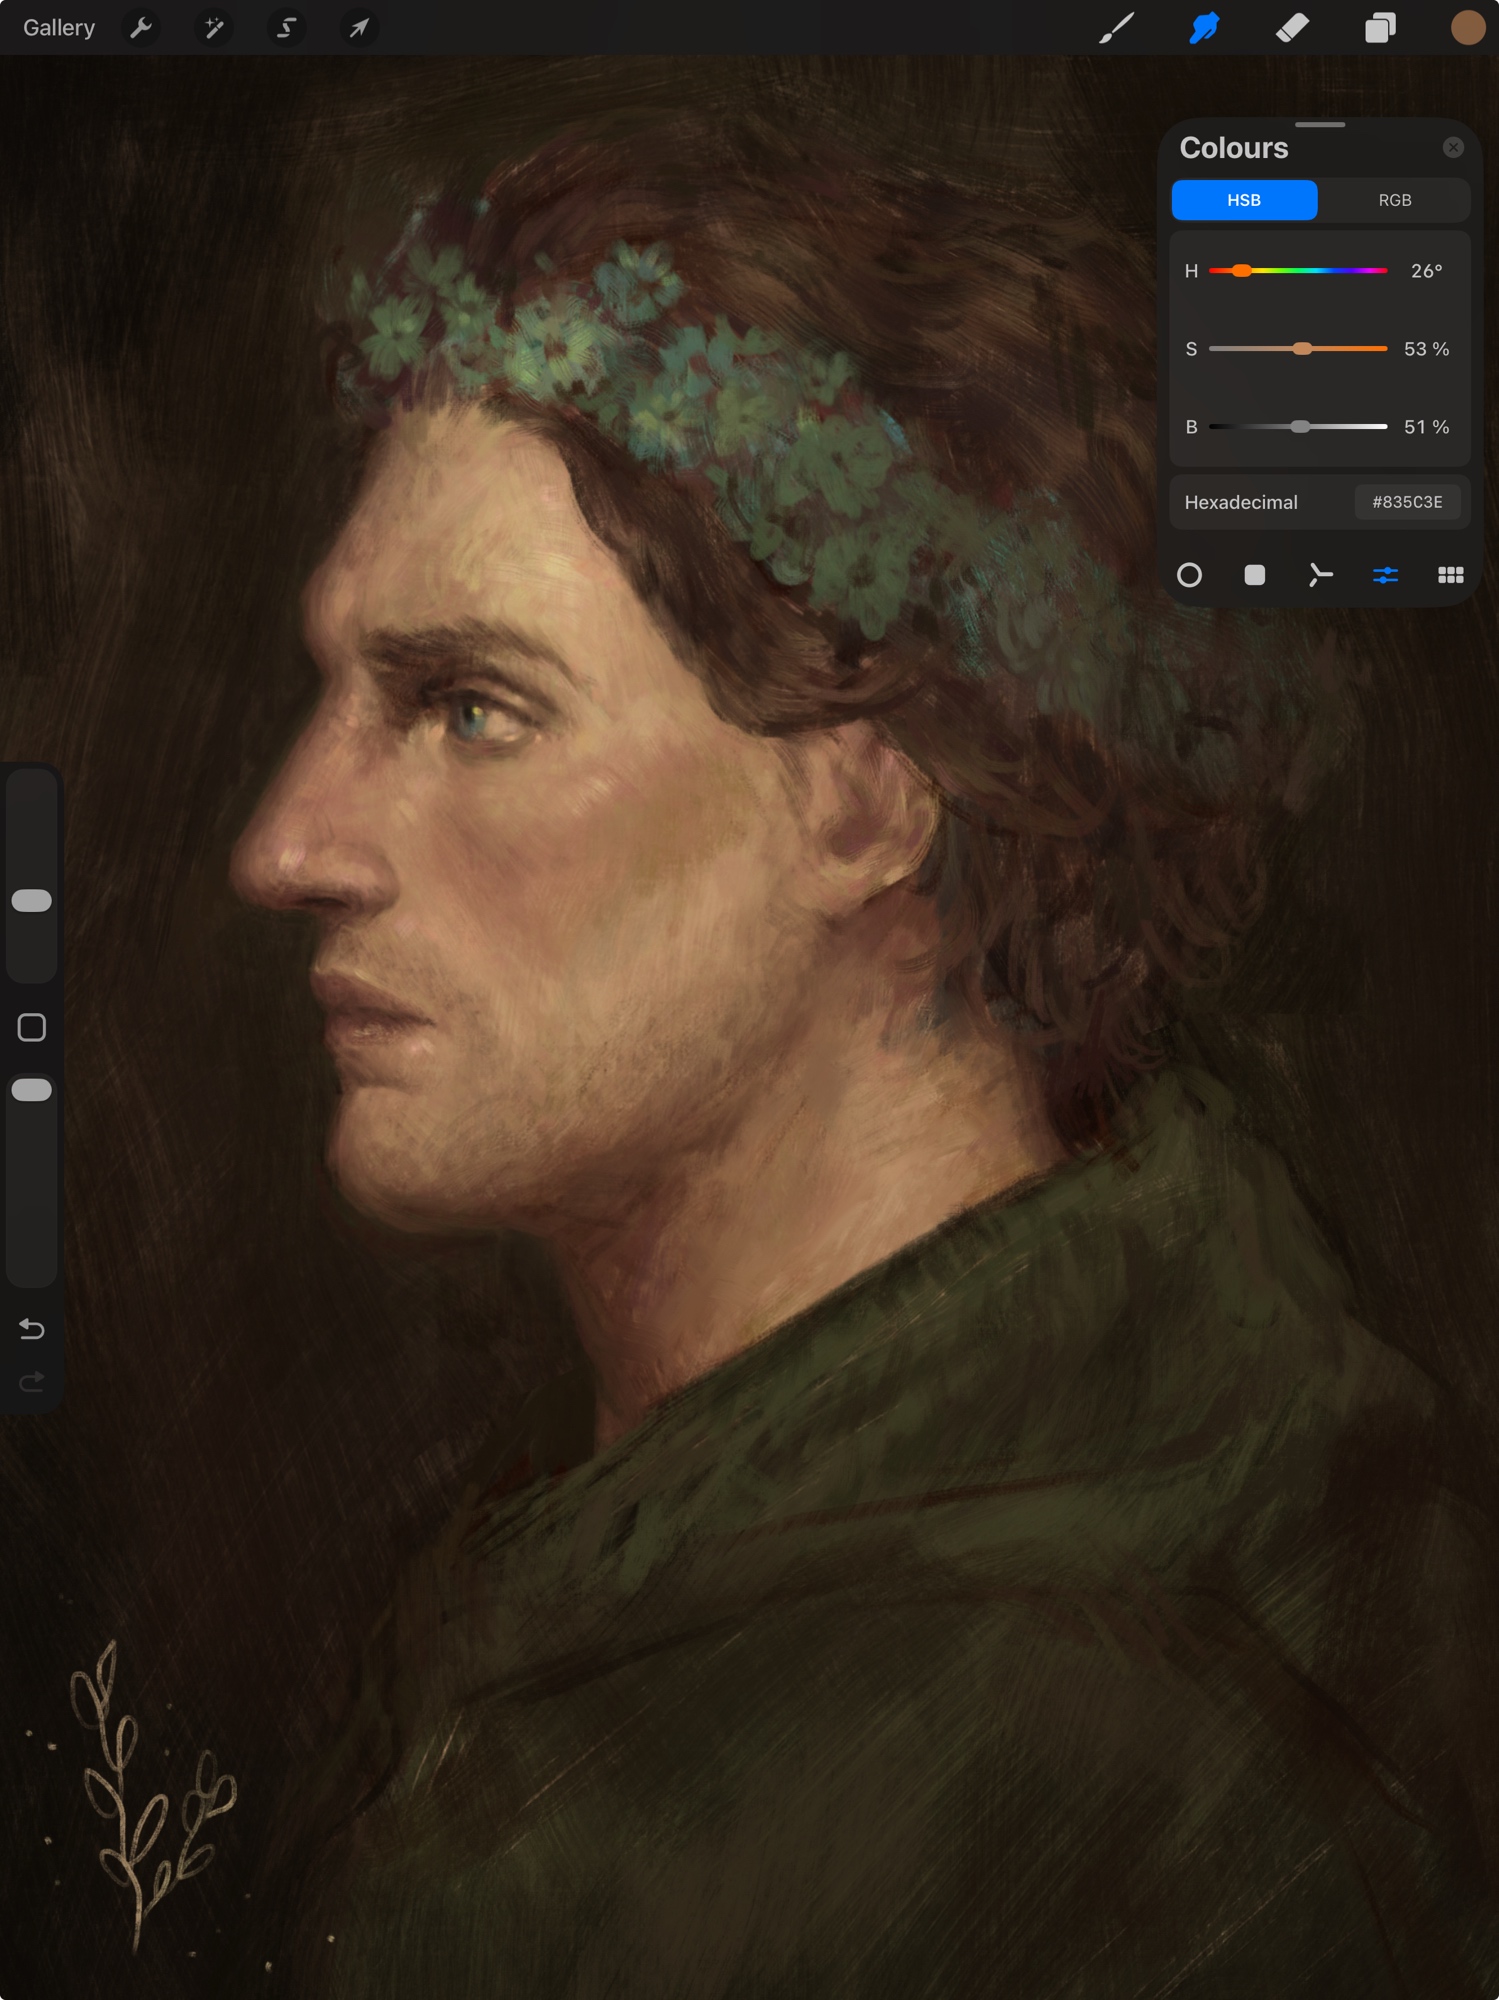Open the Layers panel

pyautogui.click(x=1380, y=28)
